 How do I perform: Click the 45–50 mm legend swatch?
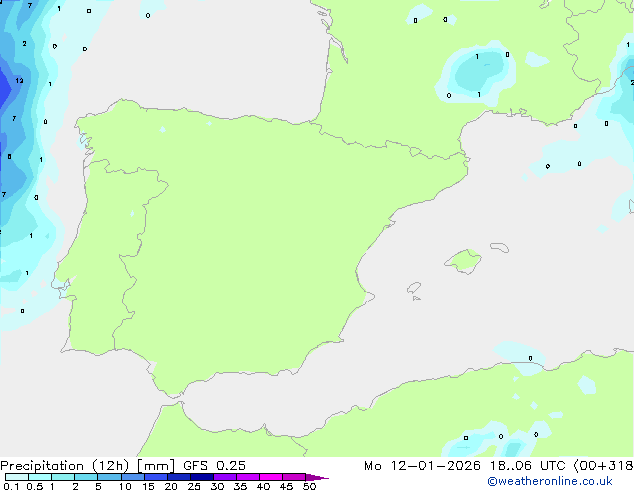[x=294, y=477]
